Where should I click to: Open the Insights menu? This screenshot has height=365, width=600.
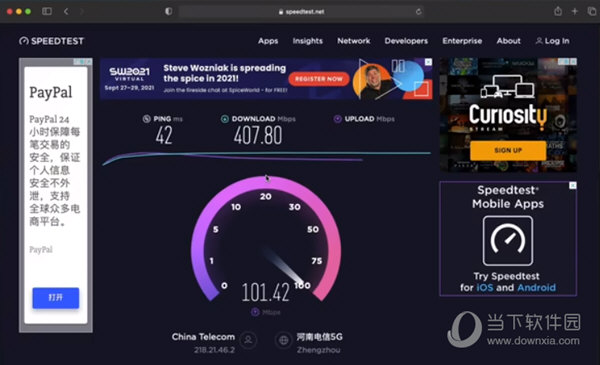(x=308, y=41)
